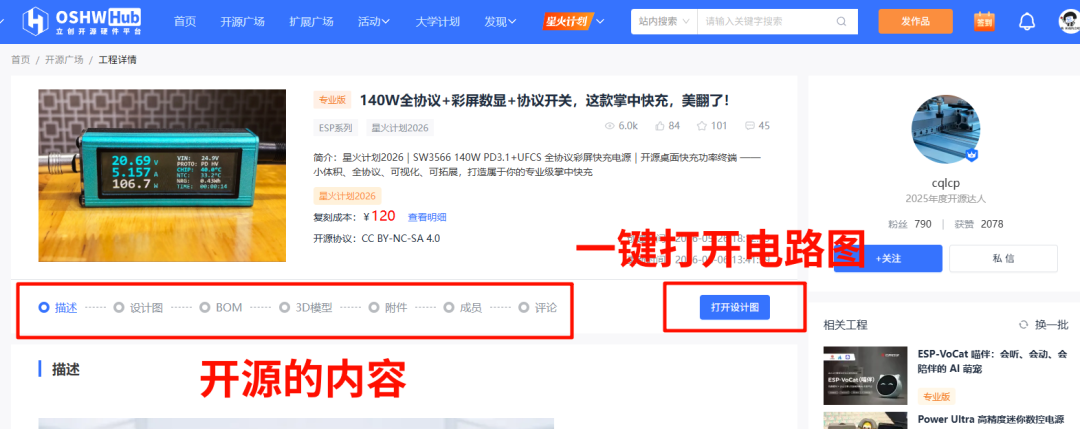Select the BOM step radio

tap(205, 307)
